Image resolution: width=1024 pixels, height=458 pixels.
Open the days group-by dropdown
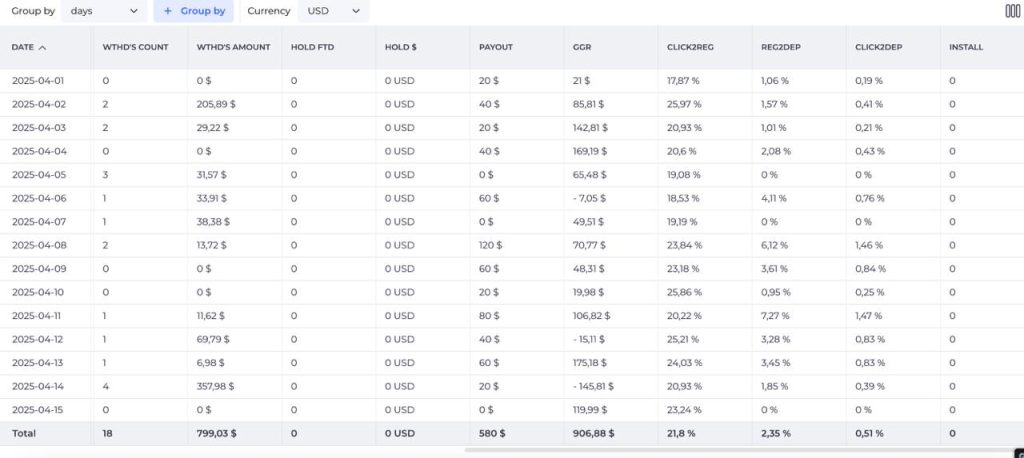pos(104,11)
